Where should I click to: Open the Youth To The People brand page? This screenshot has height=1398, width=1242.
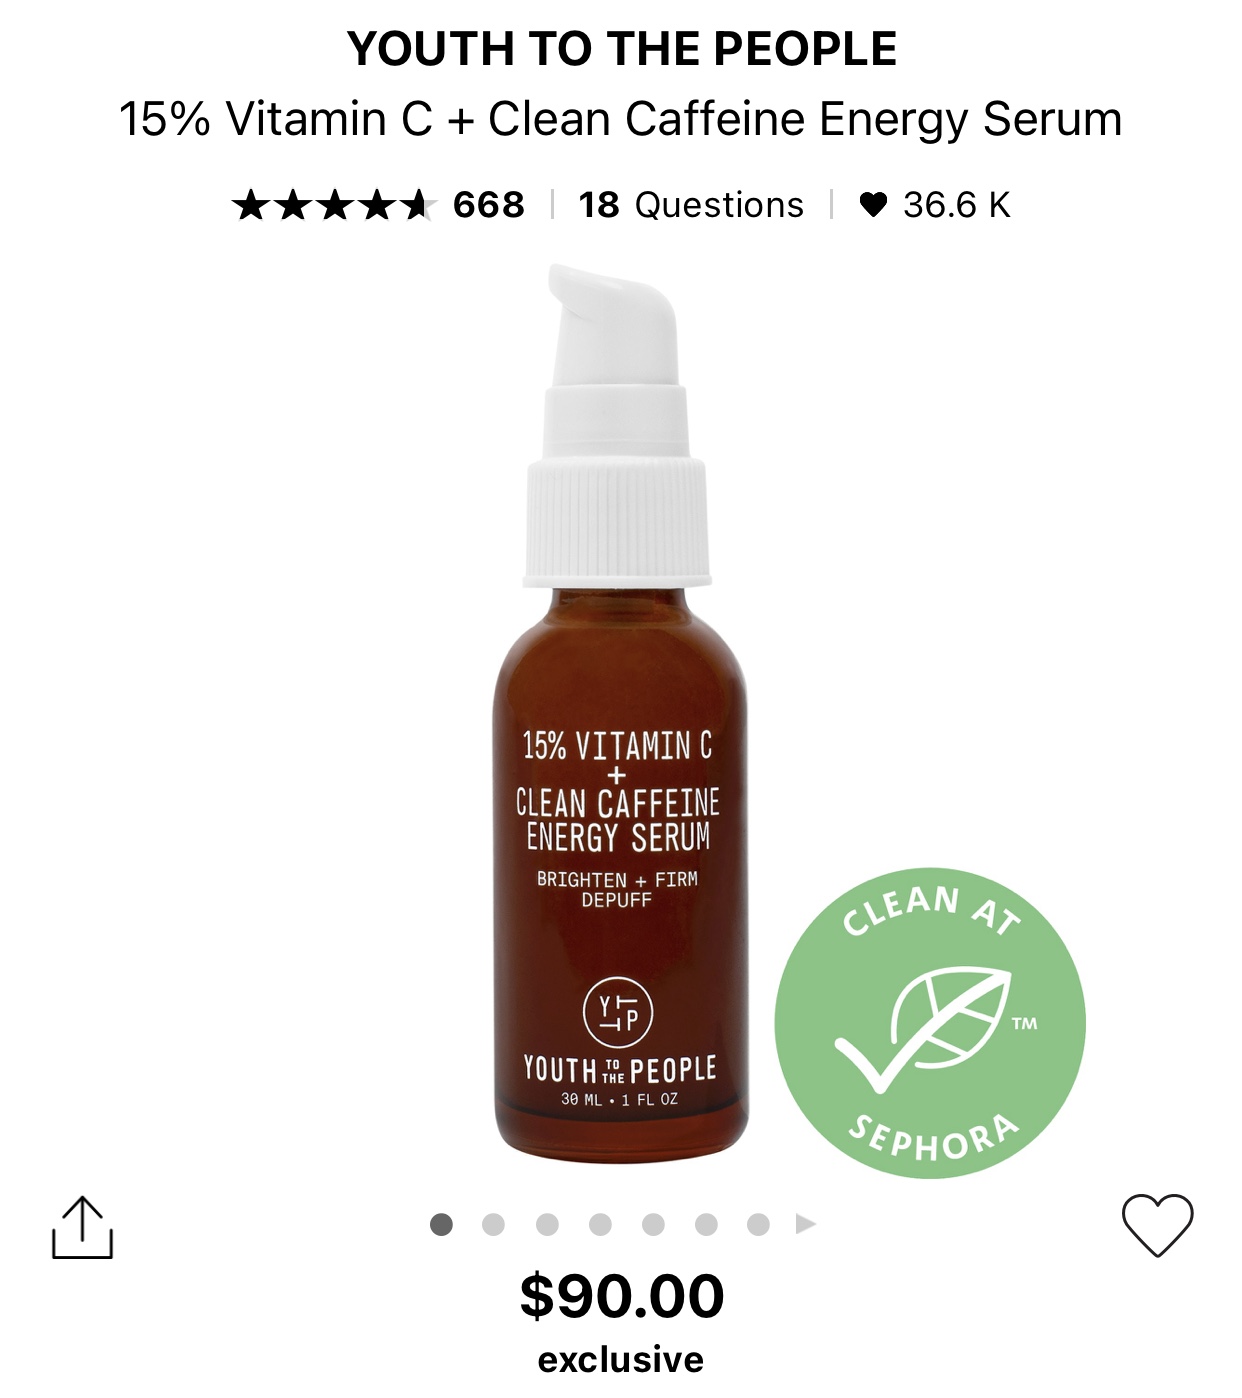pyautogui.click(x=622, y=49)
